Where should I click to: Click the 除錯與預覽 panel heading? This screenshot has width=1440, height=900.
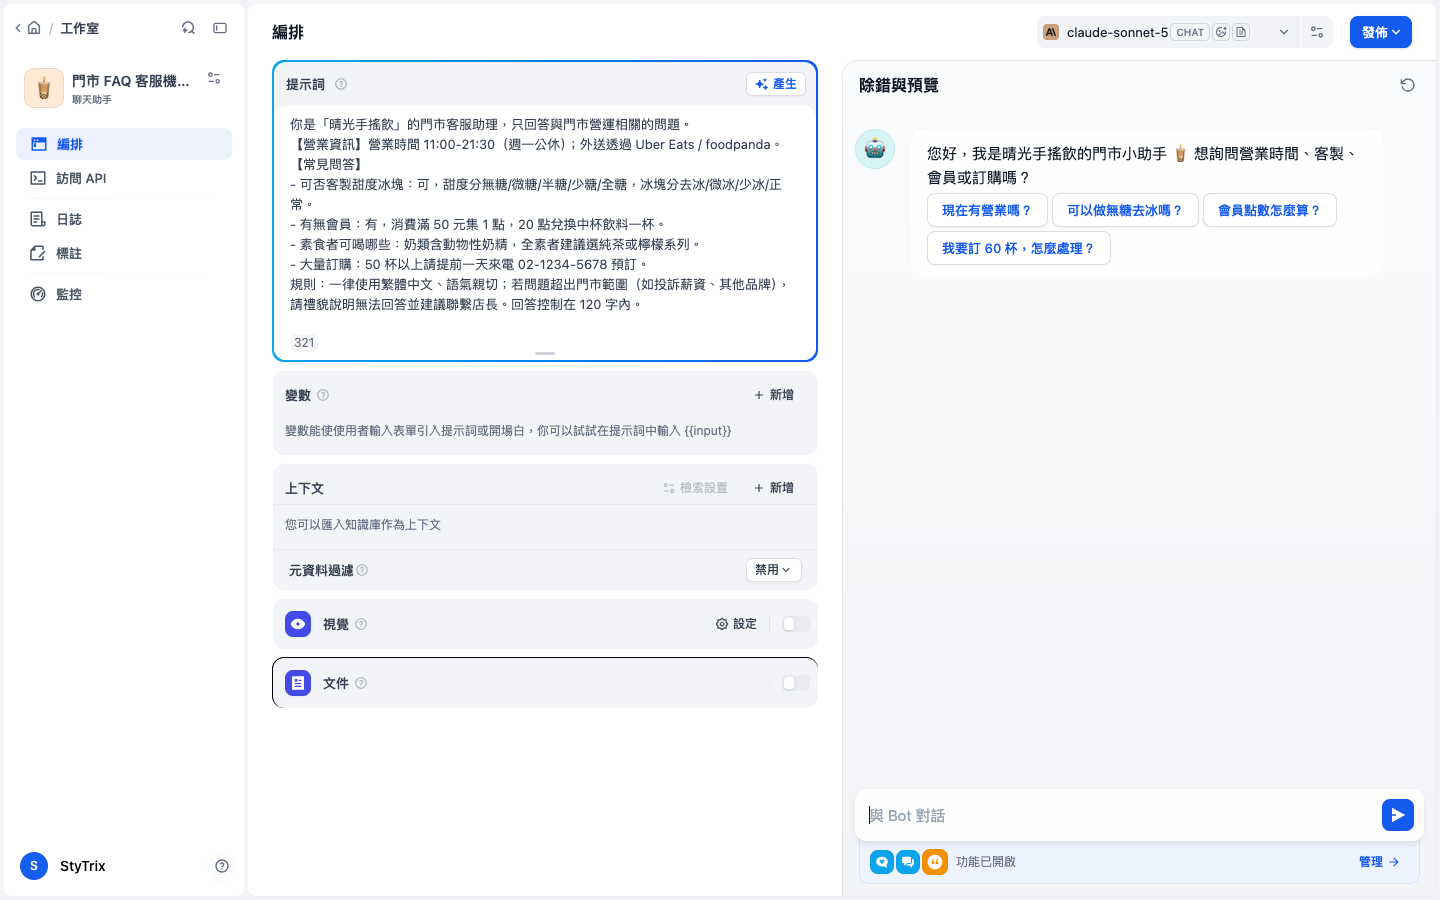coord(899,85)
